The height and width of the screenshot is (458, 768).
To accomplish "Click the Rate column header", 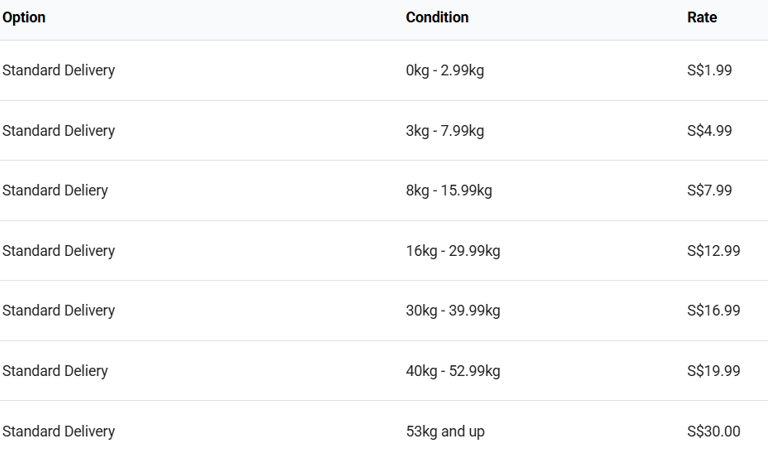I will pos(702,17).
